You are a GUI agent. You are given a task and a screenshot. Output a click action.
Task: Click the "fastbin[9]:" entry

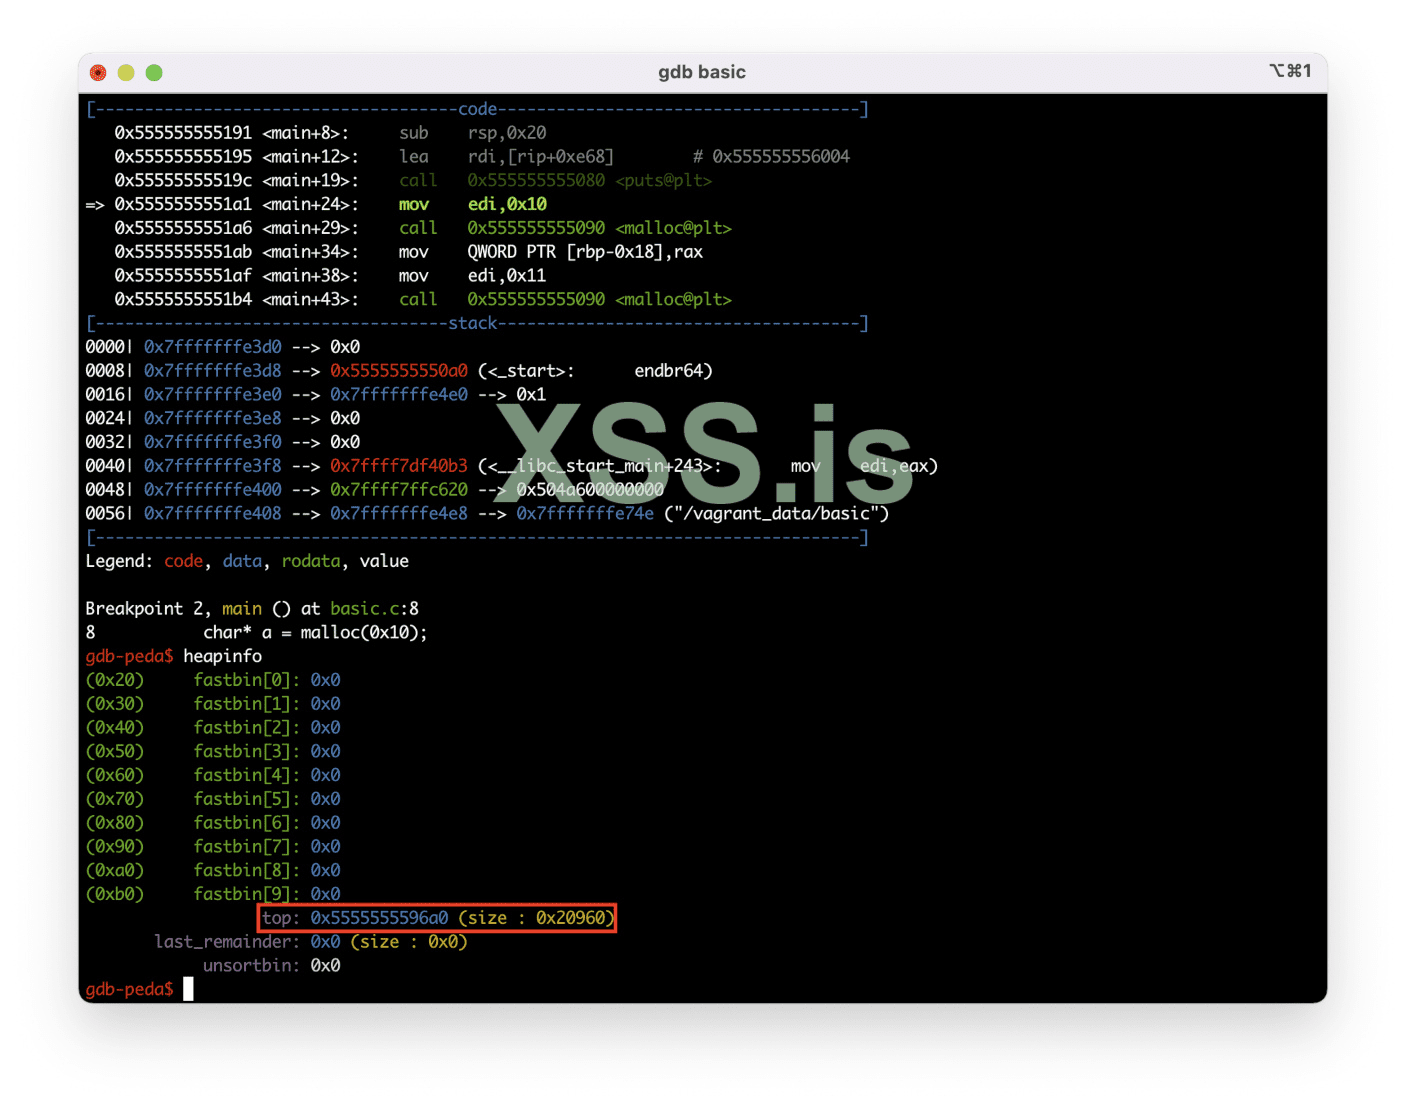click(x=247, y=895)
